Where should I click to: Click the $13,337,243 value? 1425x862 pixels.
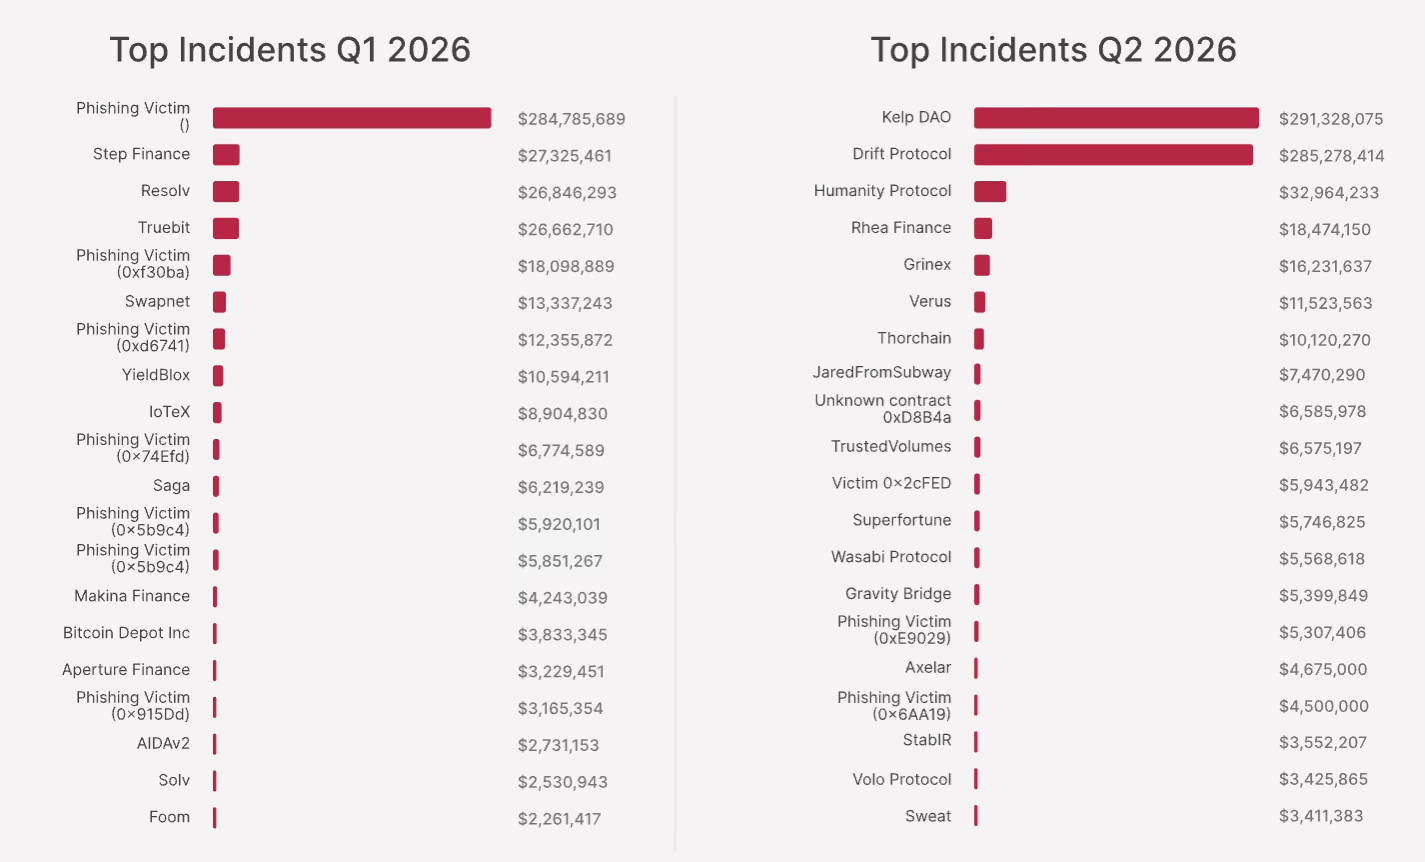tap(565, 304)
